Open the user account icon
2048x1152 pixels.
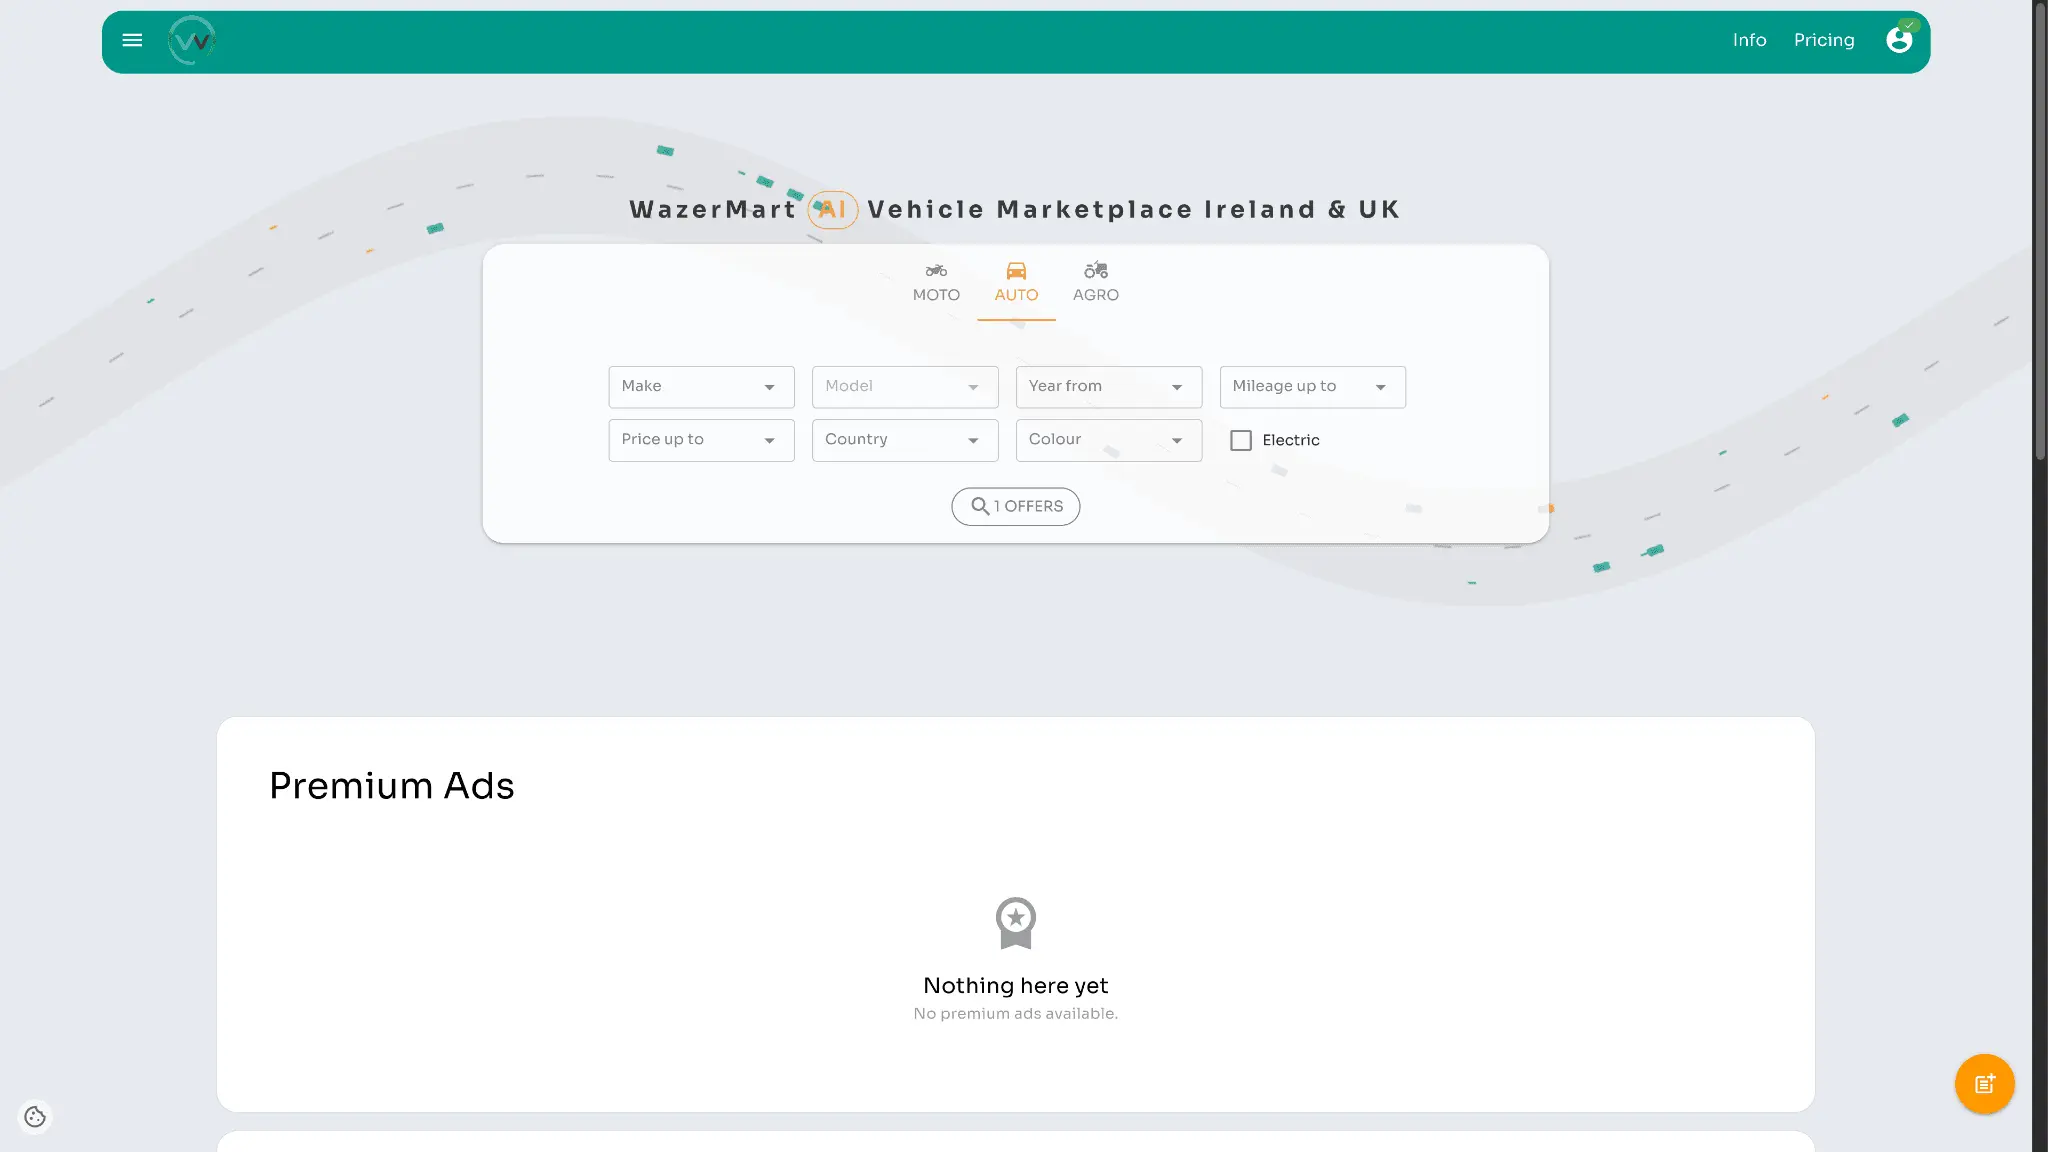click(1899, 40)
